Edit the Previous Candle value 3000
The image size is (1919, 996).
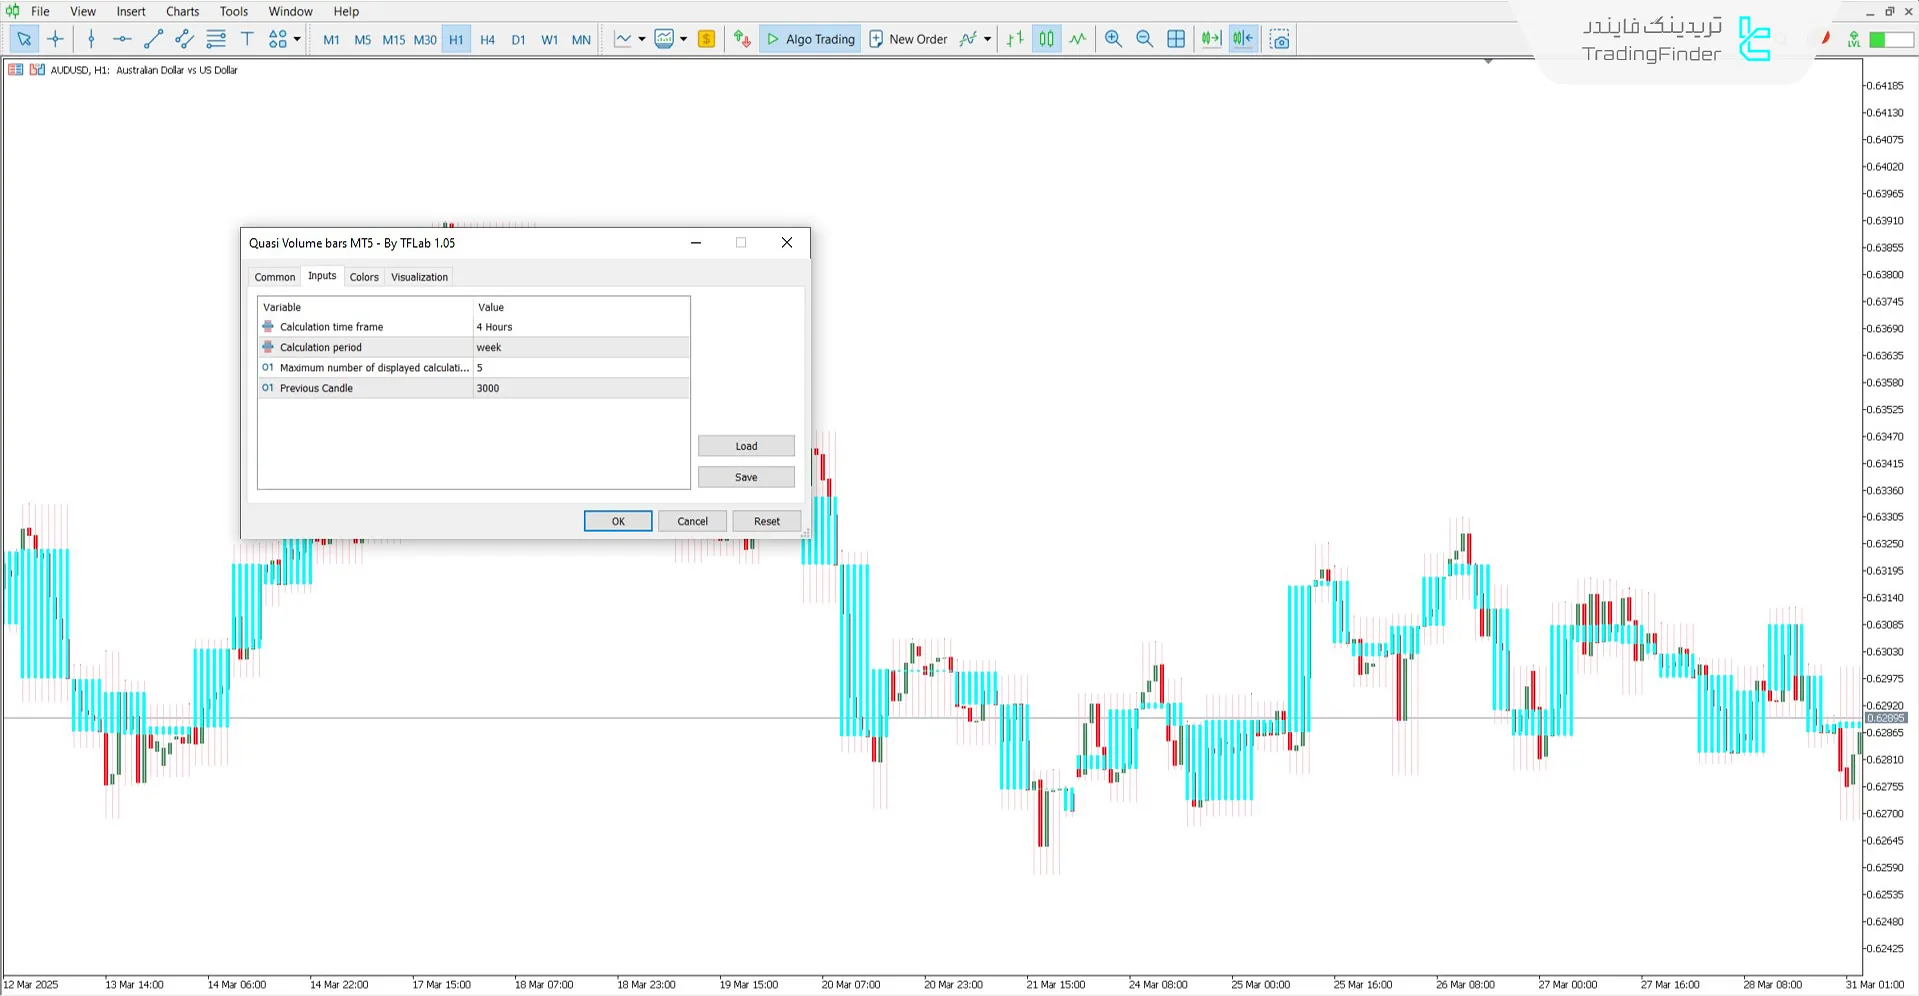point(580,388)
